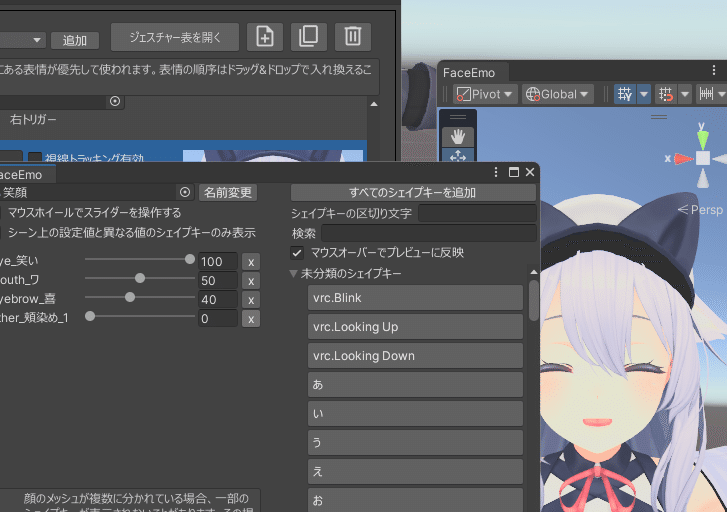Adjust the other_頬染め_1 slider
This screenshot has height=512, width=727.
pos(140,316)
